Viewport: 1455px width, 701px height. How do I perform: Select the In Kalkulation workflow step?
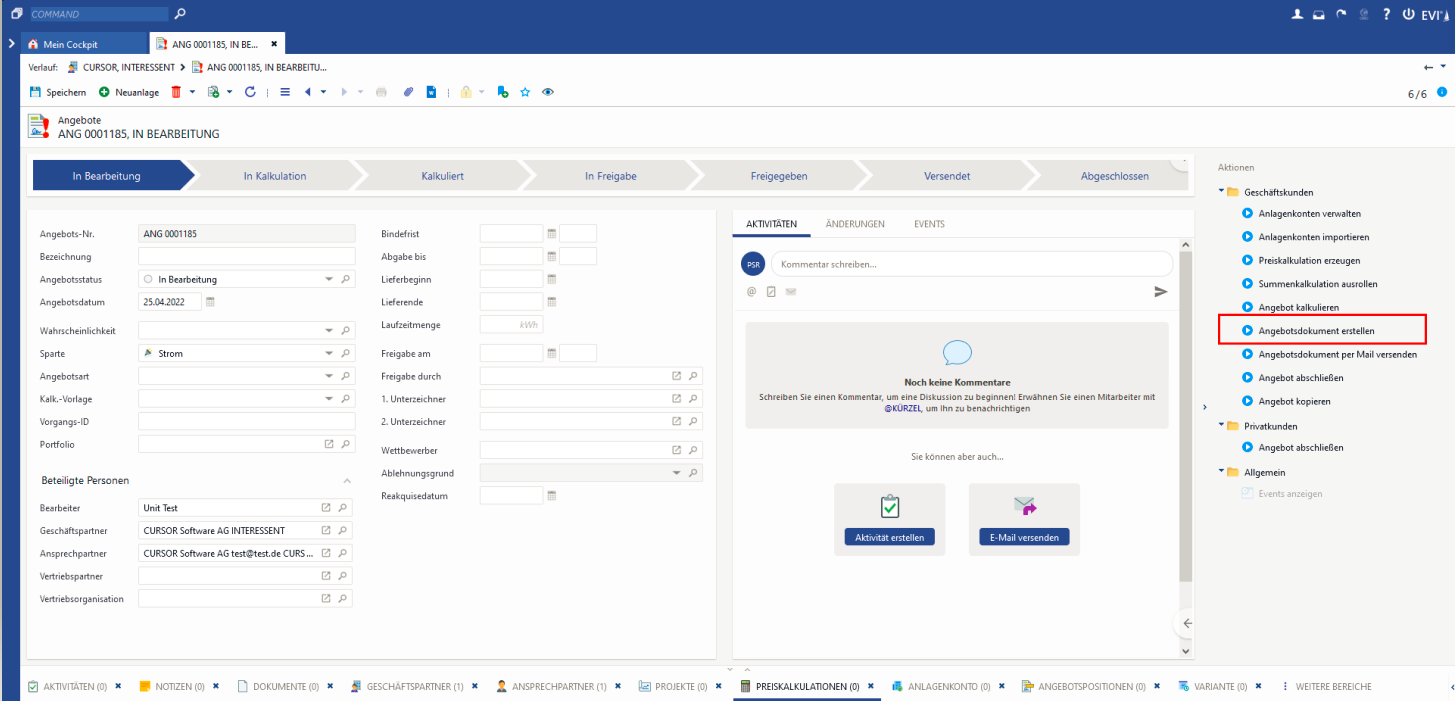[275, 176]
